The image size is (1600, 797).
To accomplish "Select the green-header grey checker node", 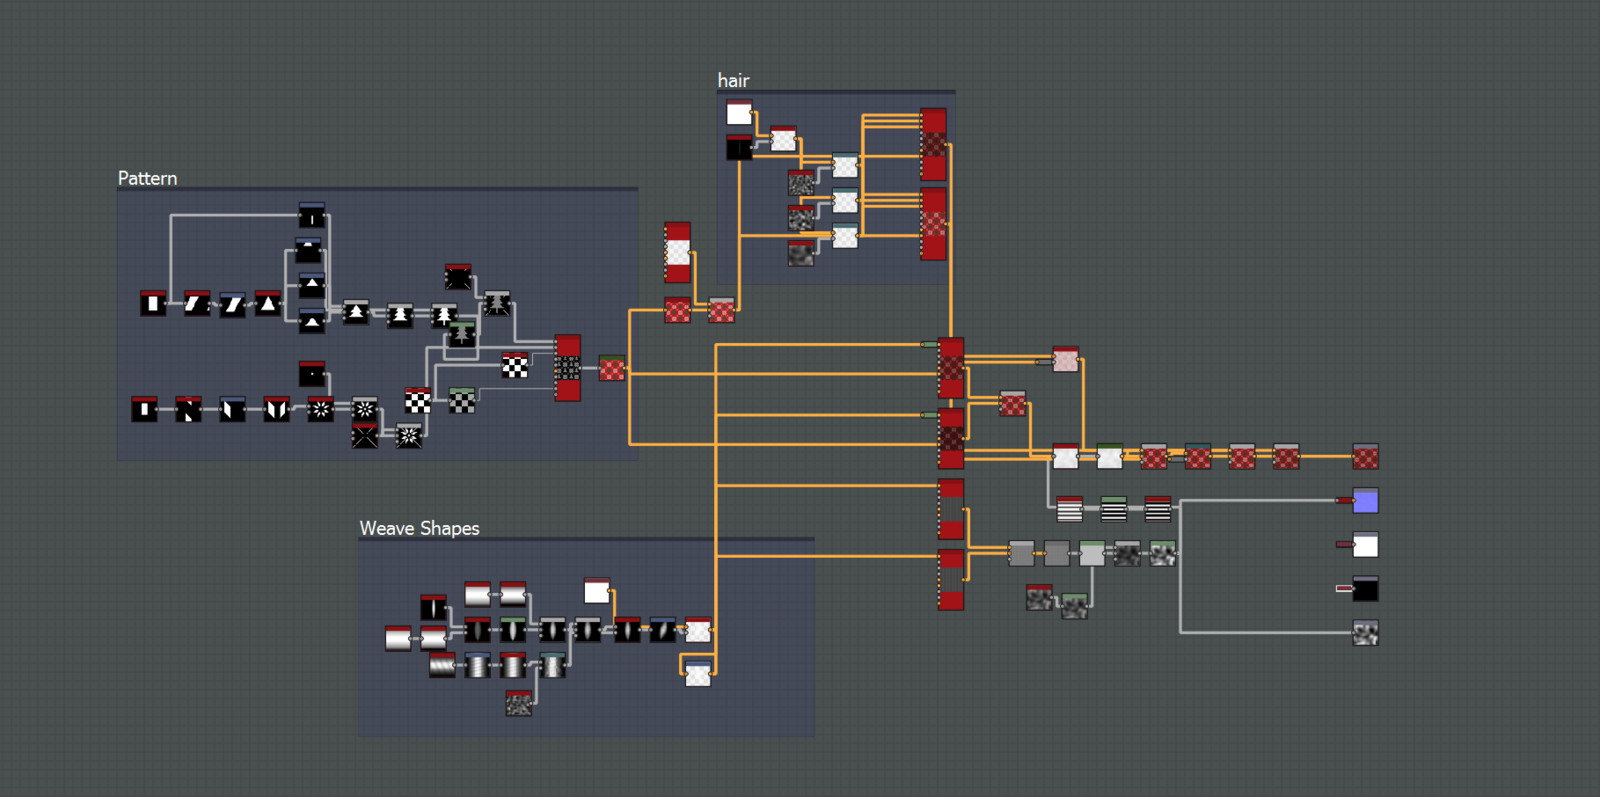I will pos(462,400).
